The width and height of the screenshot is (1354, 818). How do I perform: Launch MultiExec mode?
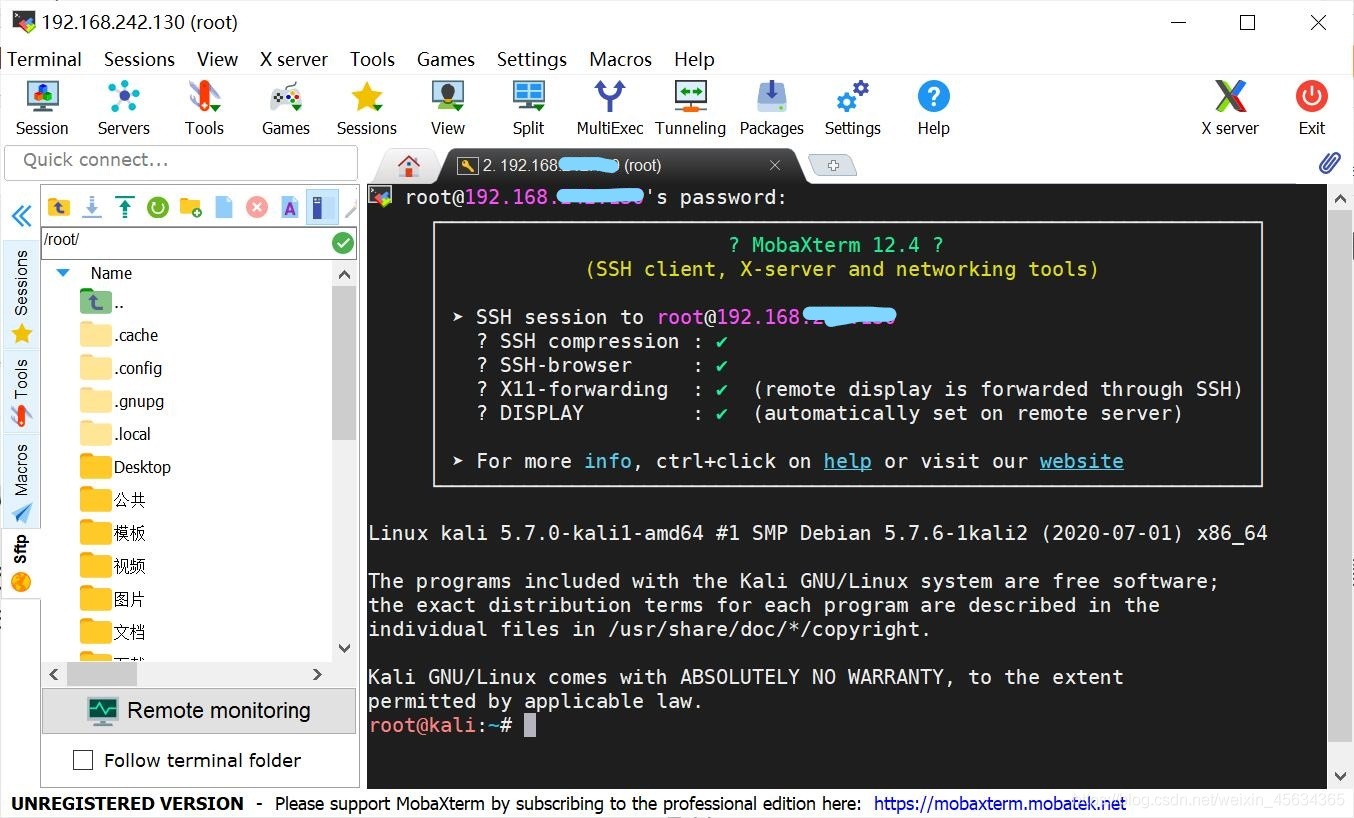[610, 108]
